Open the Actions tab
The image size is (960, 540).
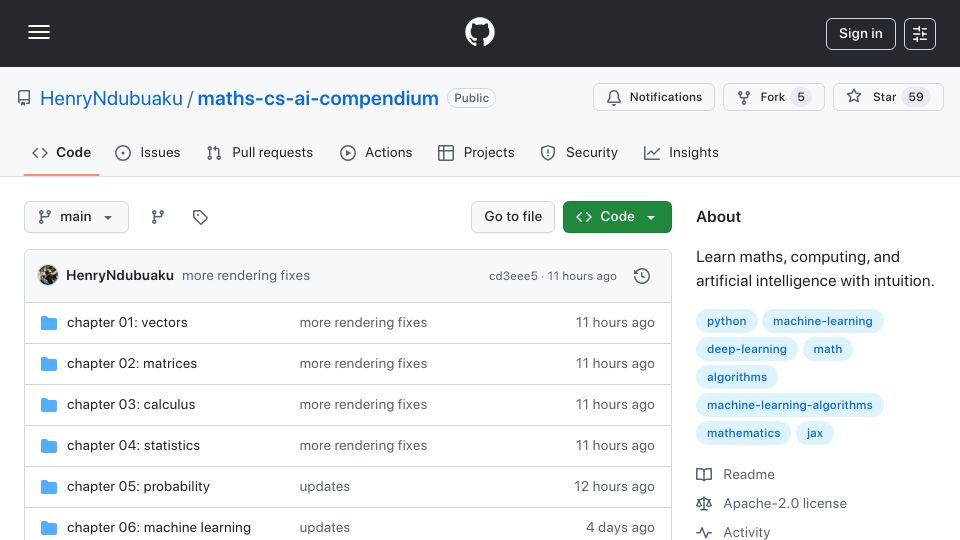click(376, 152)
